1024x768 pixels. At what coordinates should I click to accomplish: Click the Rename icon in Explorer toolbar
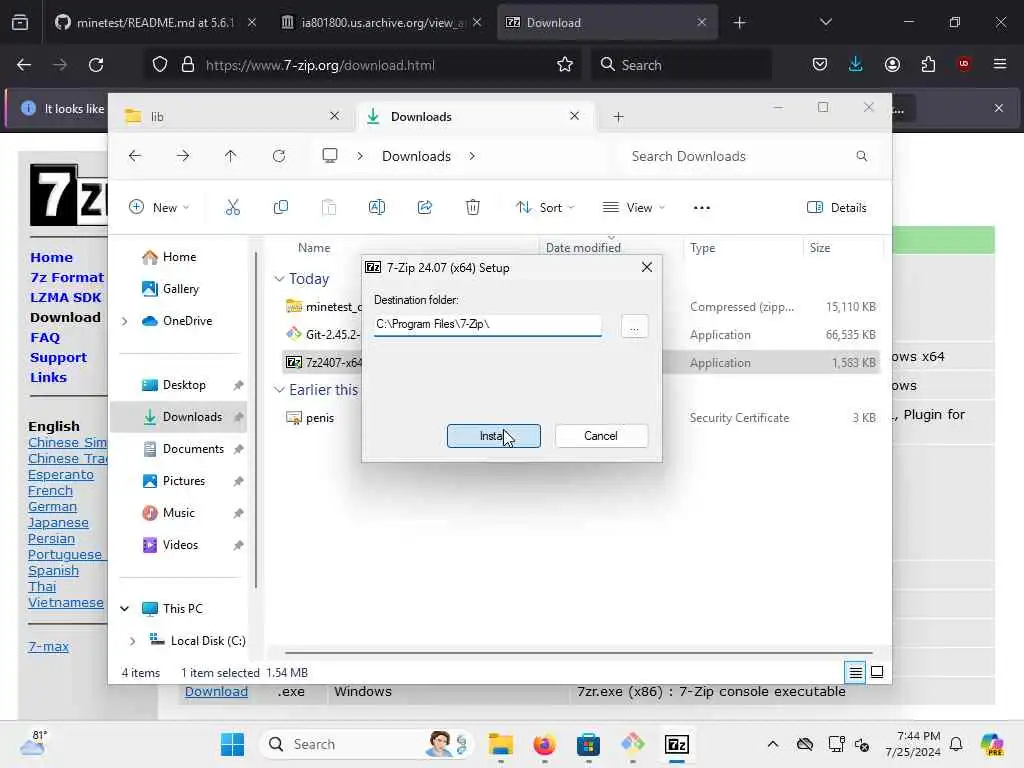click(x=377, y=208)
